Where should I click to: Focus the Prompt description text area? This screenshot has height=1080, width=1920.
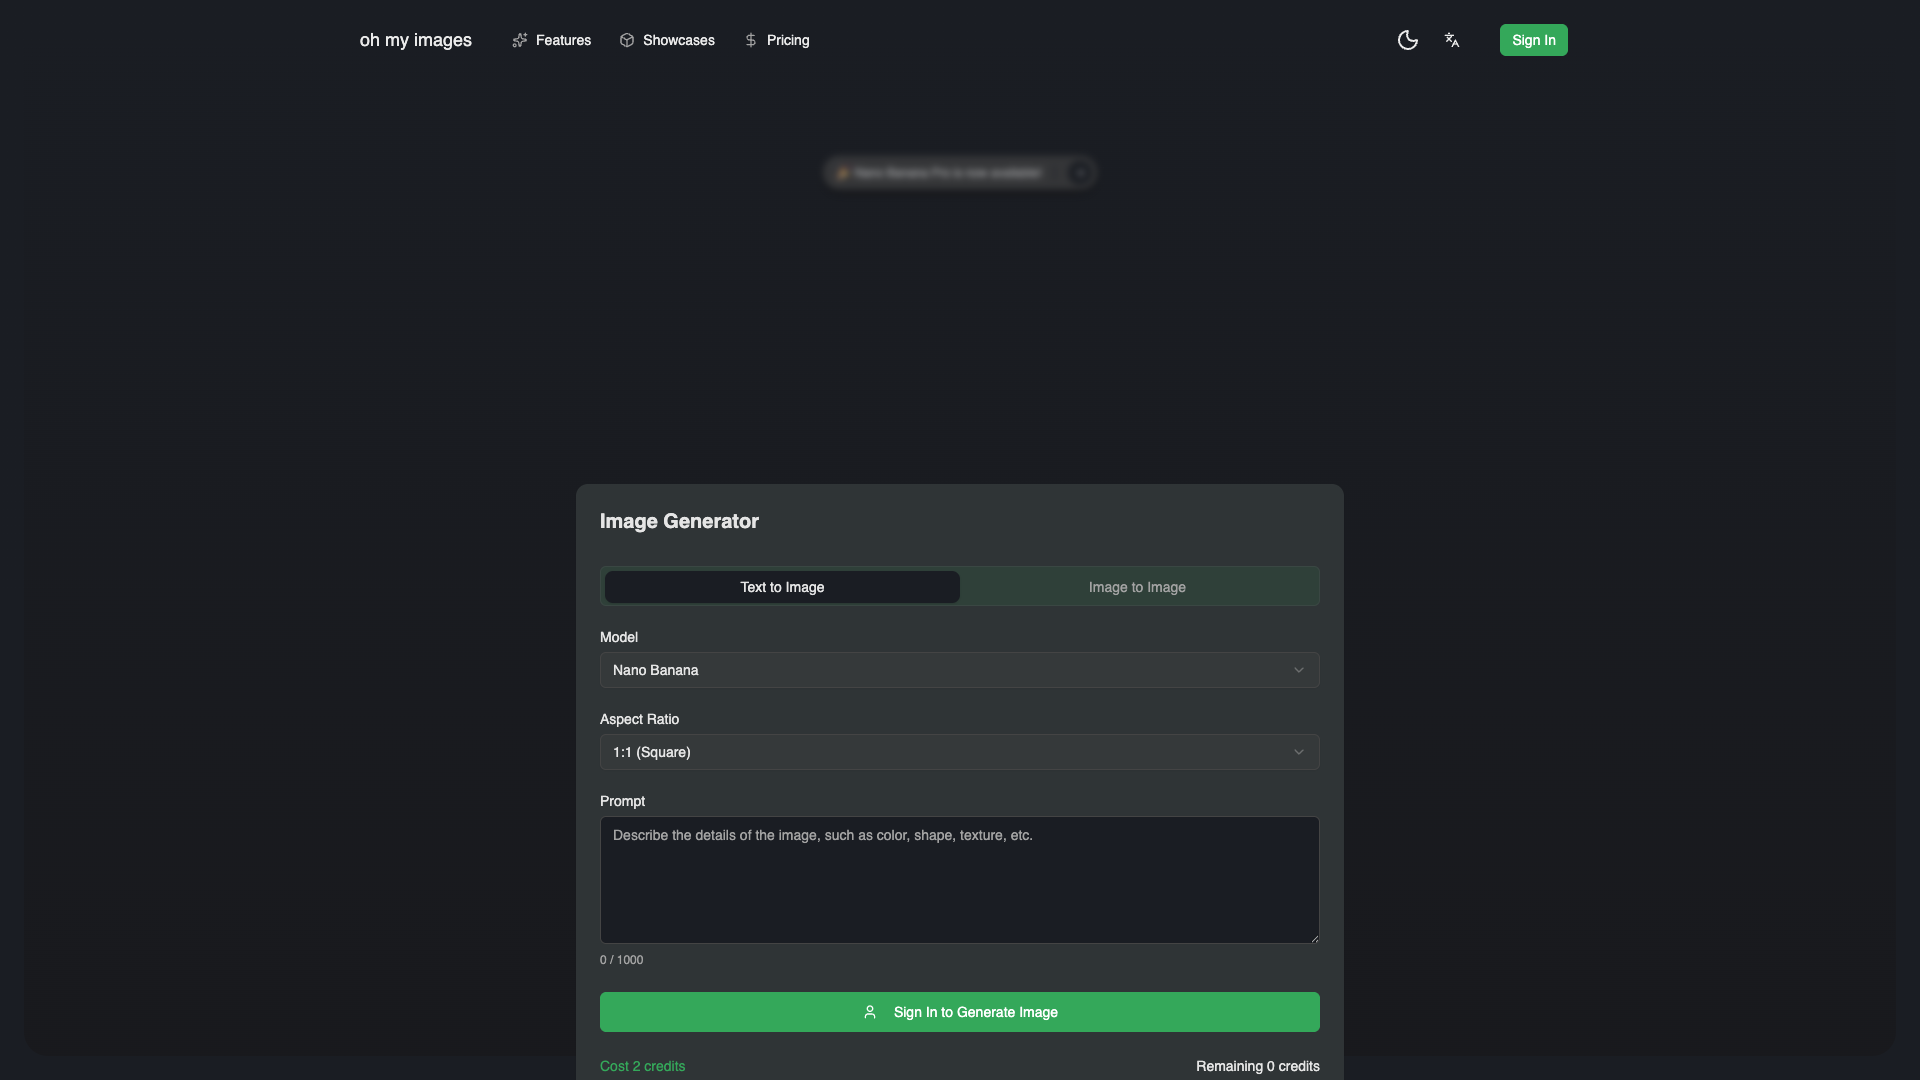coord(960,880)
